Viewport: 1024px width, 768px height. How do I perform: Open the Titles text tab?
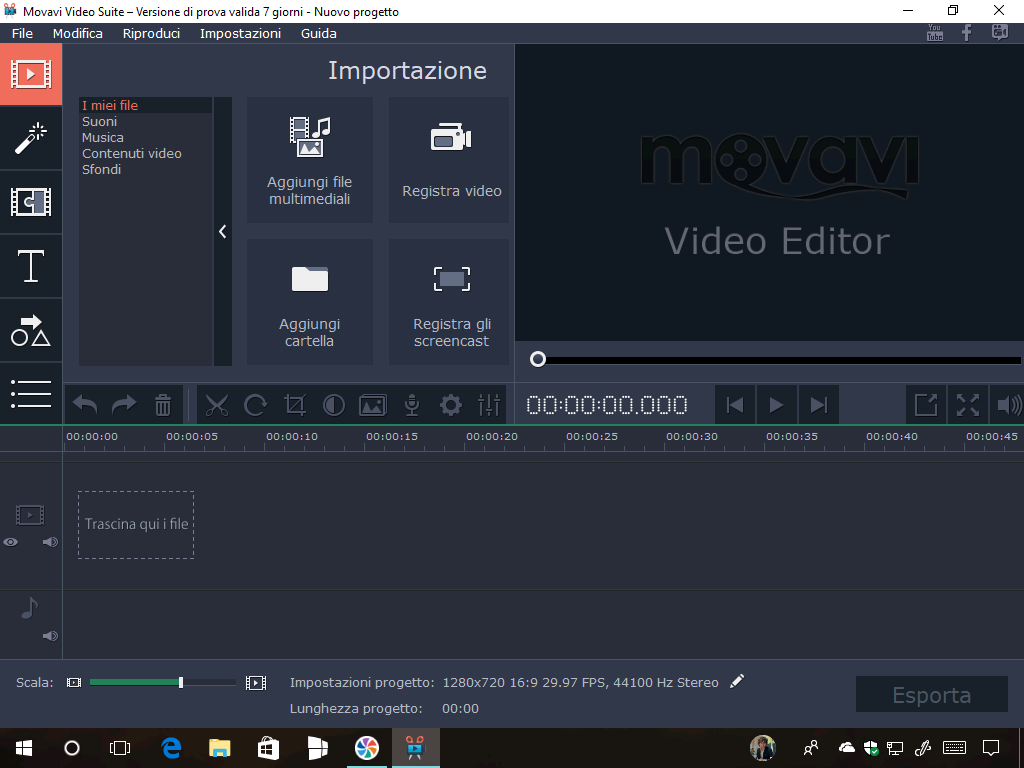click(x=31, y=266)
